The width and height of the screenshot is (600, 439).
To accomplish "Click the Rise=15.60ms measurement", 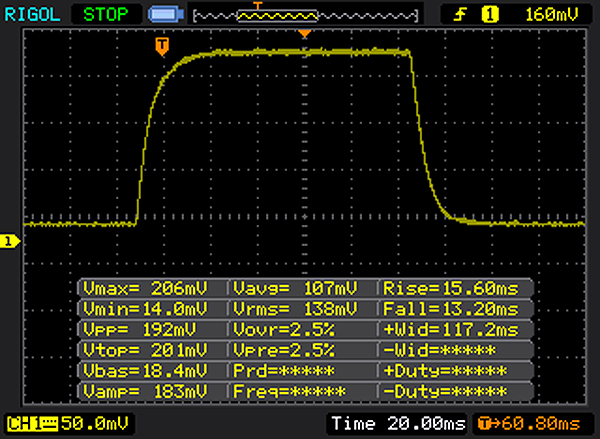I will pos(451,288).
